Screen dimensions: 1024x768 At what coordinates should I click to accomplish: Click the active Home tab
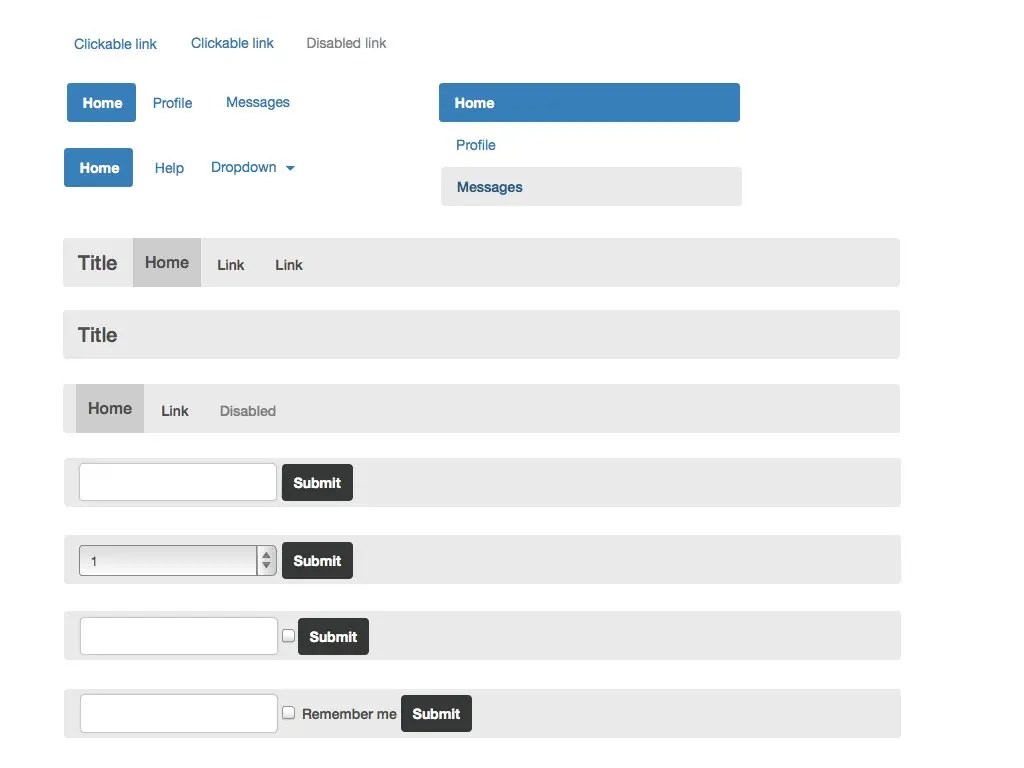(101, 102)
